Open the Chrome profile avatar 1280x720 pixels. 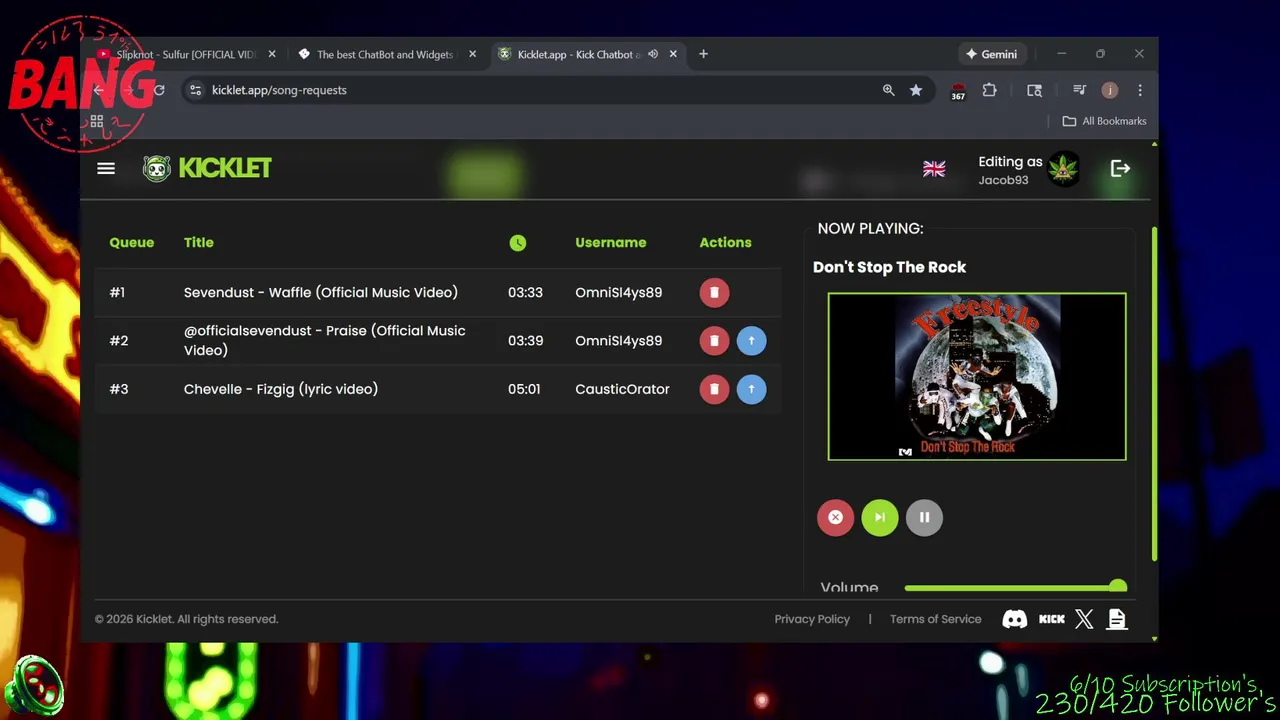[1110, 90]
